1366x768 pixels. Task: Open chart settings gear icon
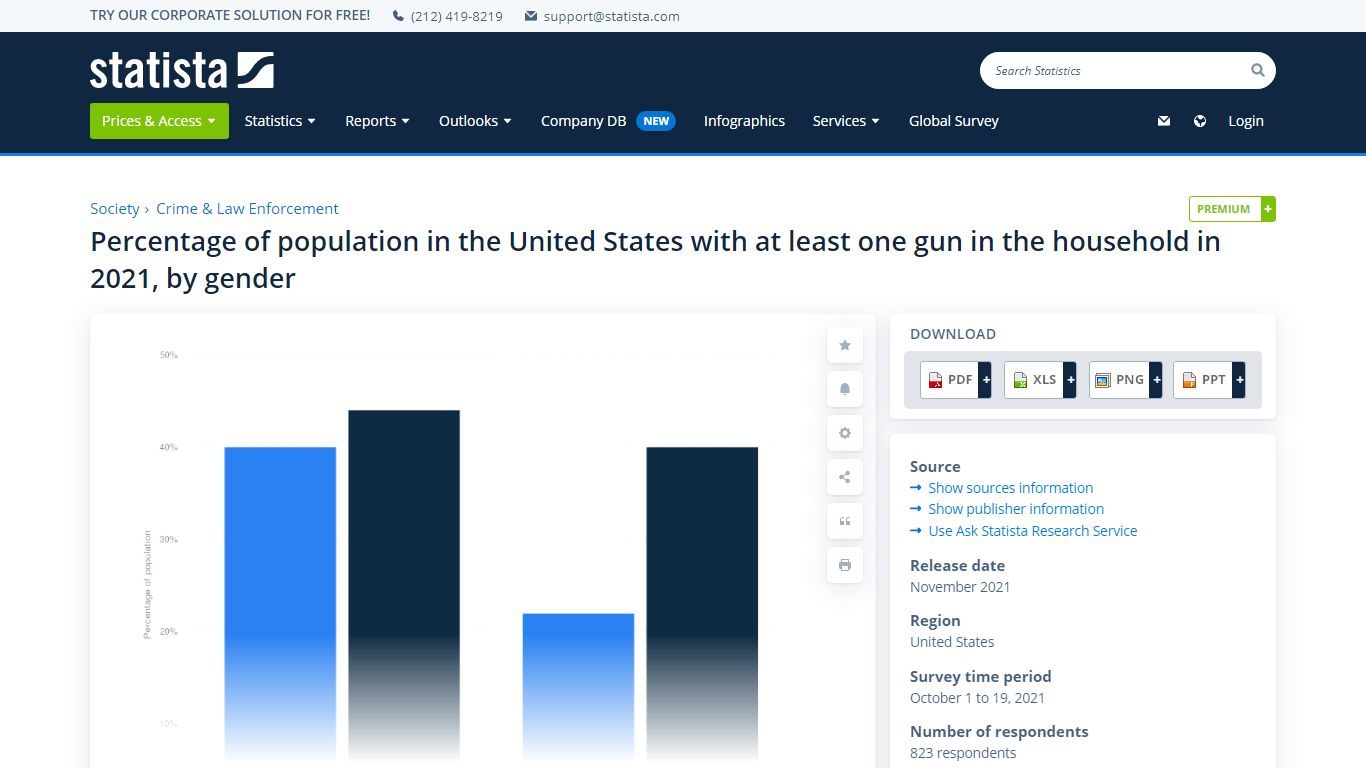click(x=845, y=433)
